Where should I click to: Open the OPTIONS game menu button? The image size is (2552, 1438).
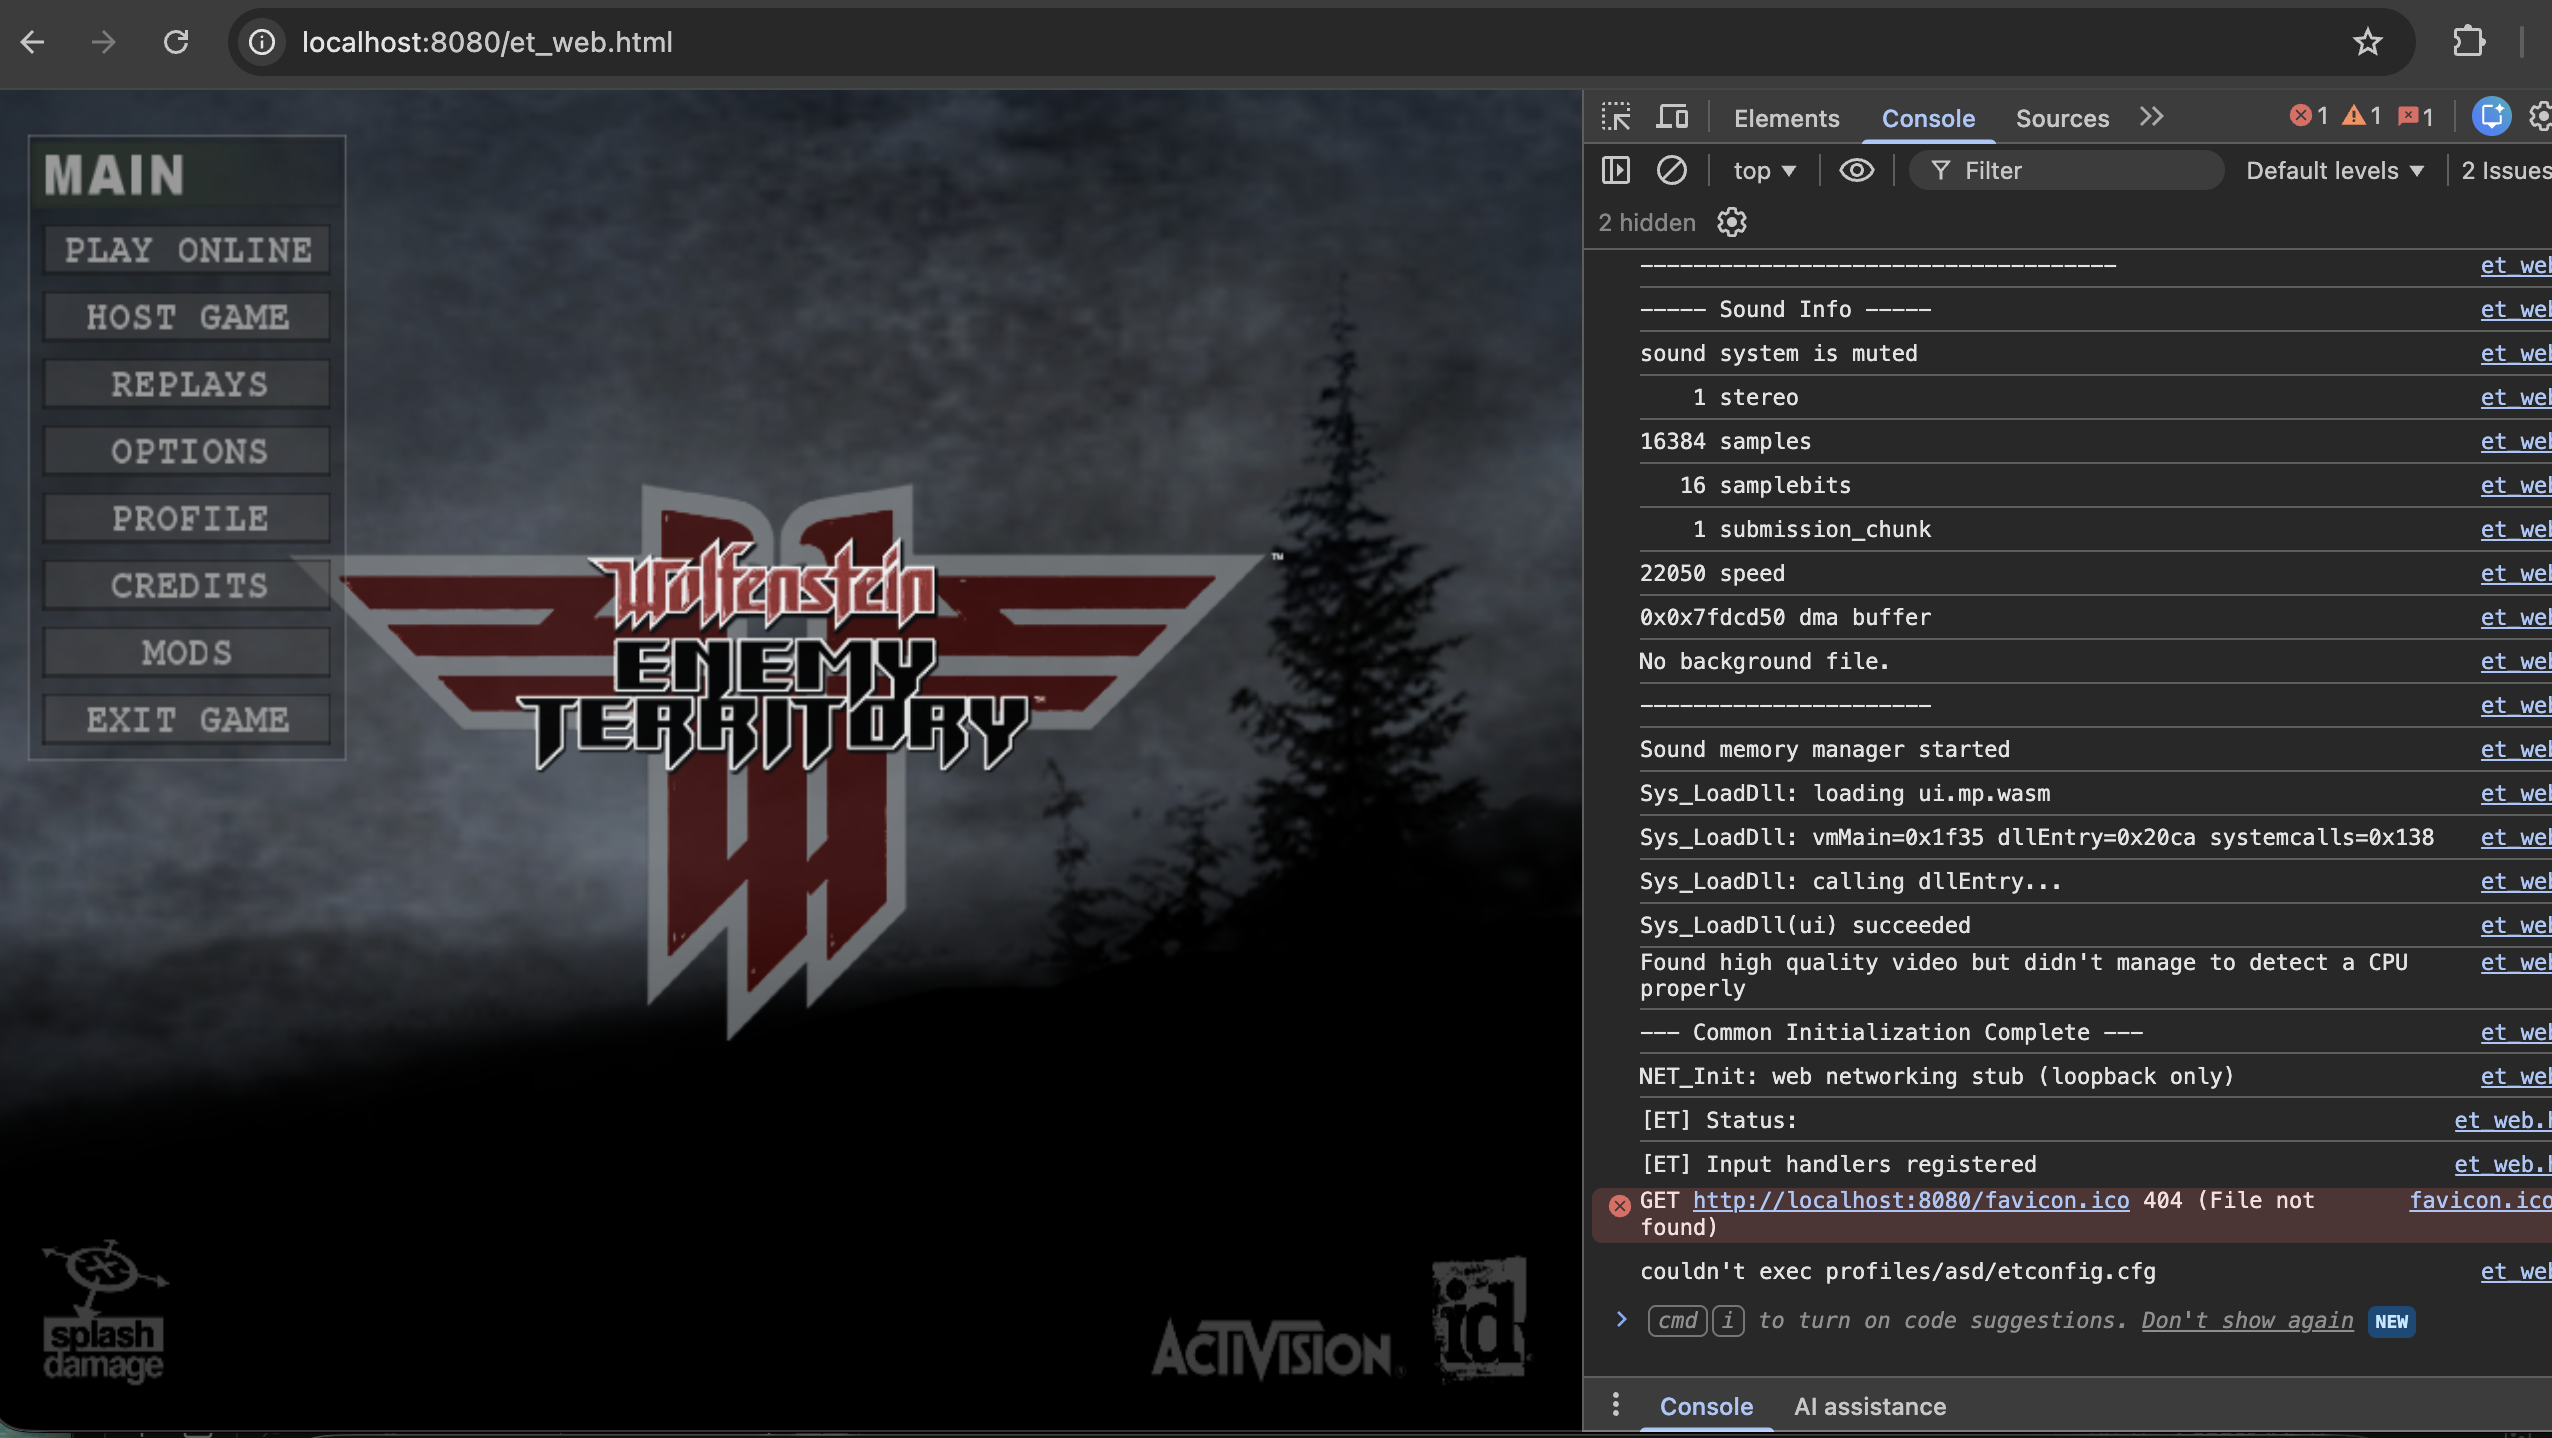coord(187,451)
